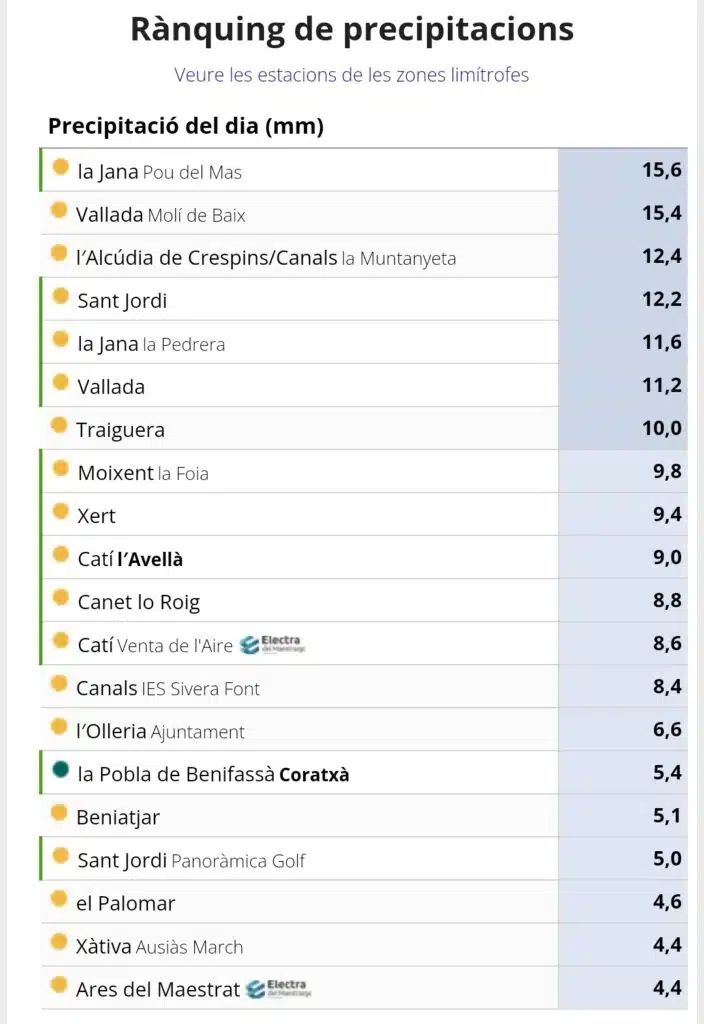Image resolution: width=704 pixels, height=1024 pixels.
Task: Click the yellow dot beside Beniatjar
Action: [x=59, y=812]
